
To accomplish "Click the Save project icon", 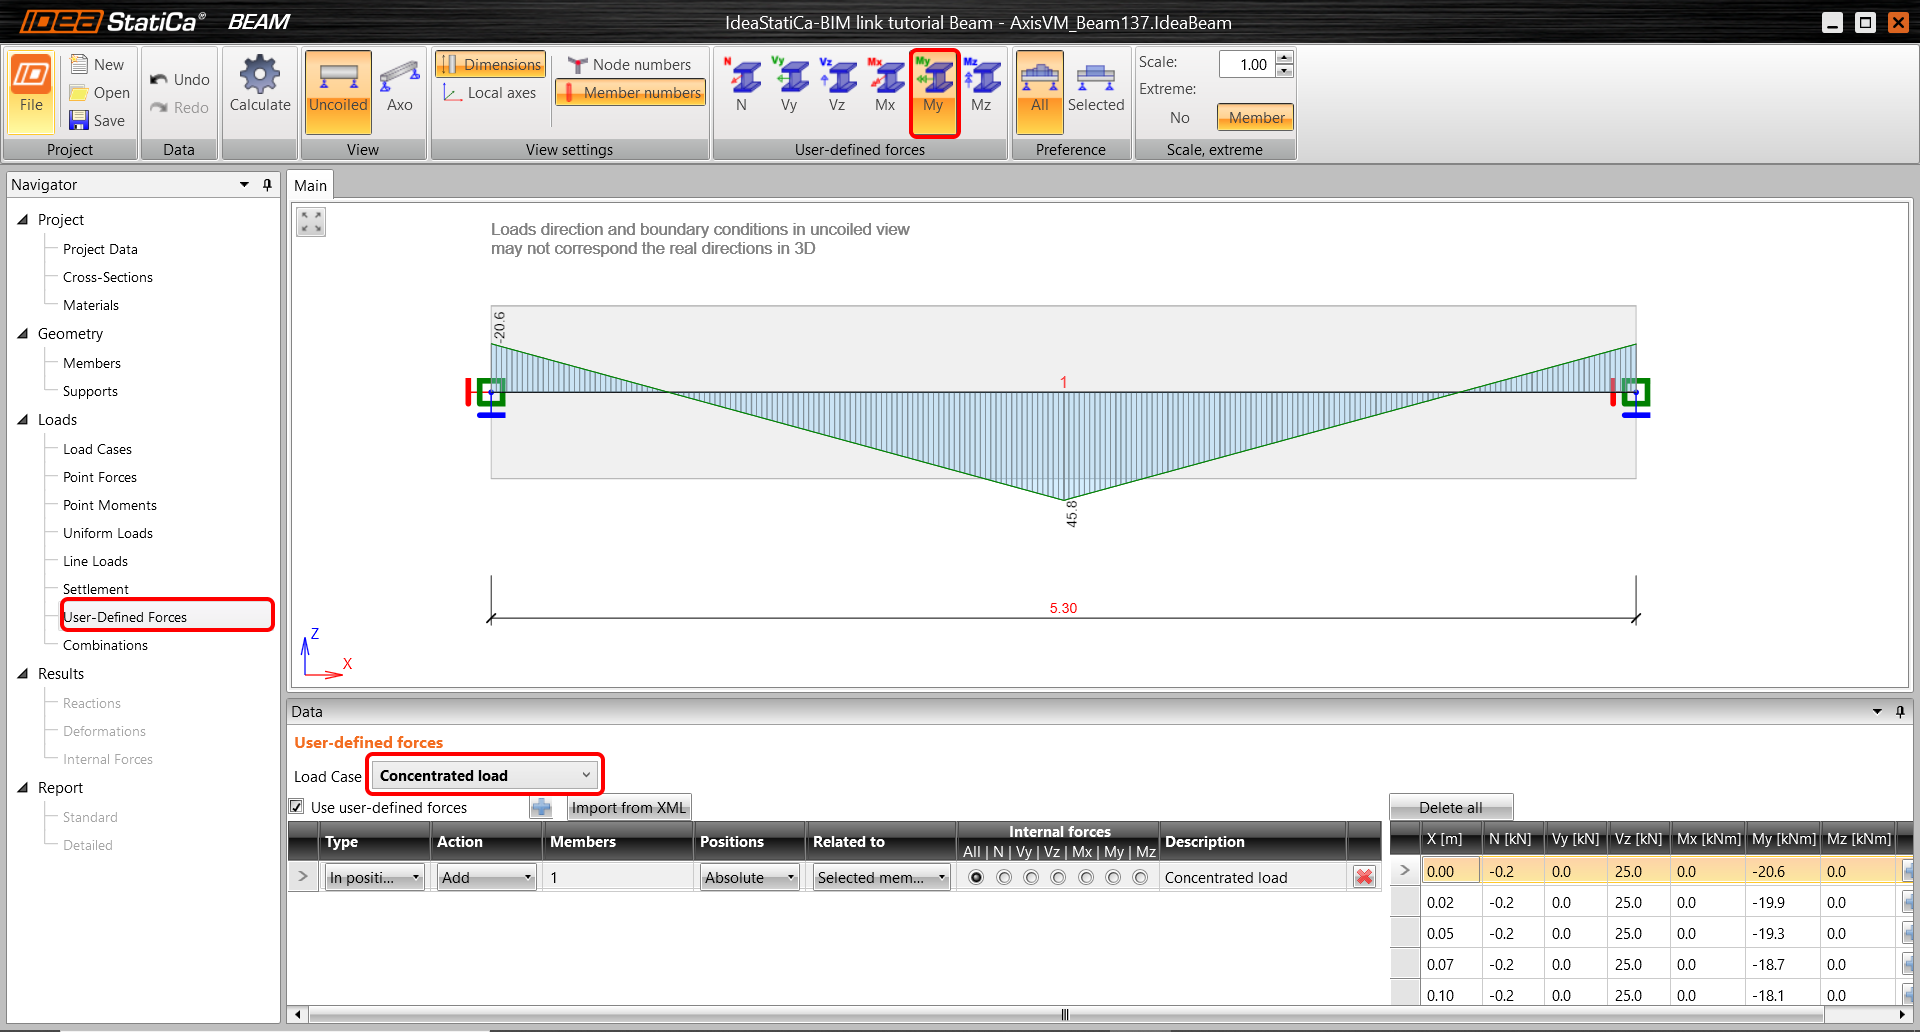I will [x=79, y=120].
